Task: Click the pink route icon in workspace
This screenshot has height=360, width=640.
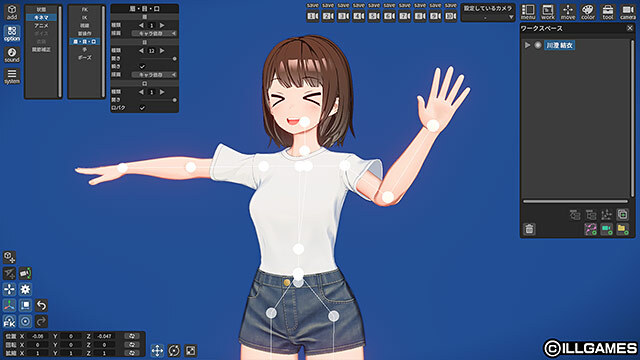Action: [x=591, y=229]
